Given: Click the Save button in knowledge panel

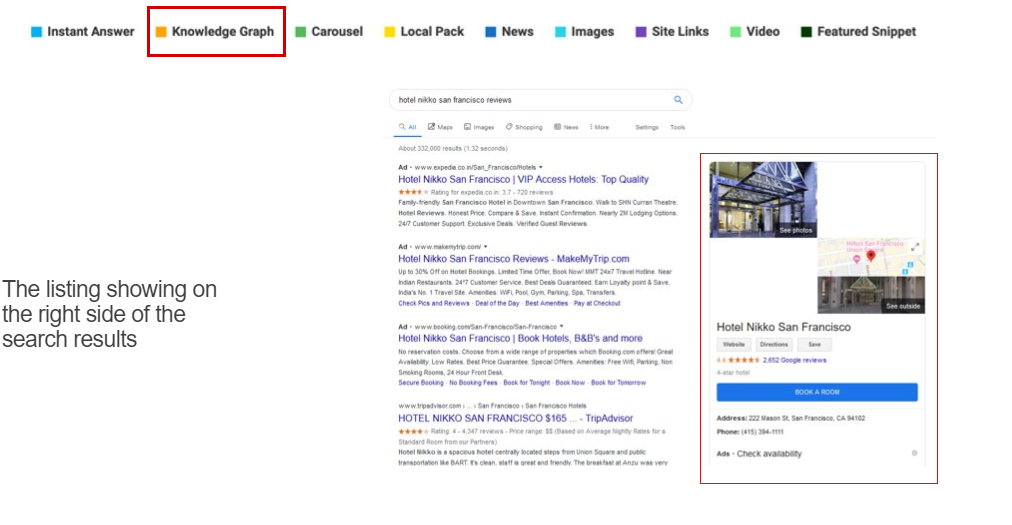Looking at the screenshot, I should [x=815, y=345].
